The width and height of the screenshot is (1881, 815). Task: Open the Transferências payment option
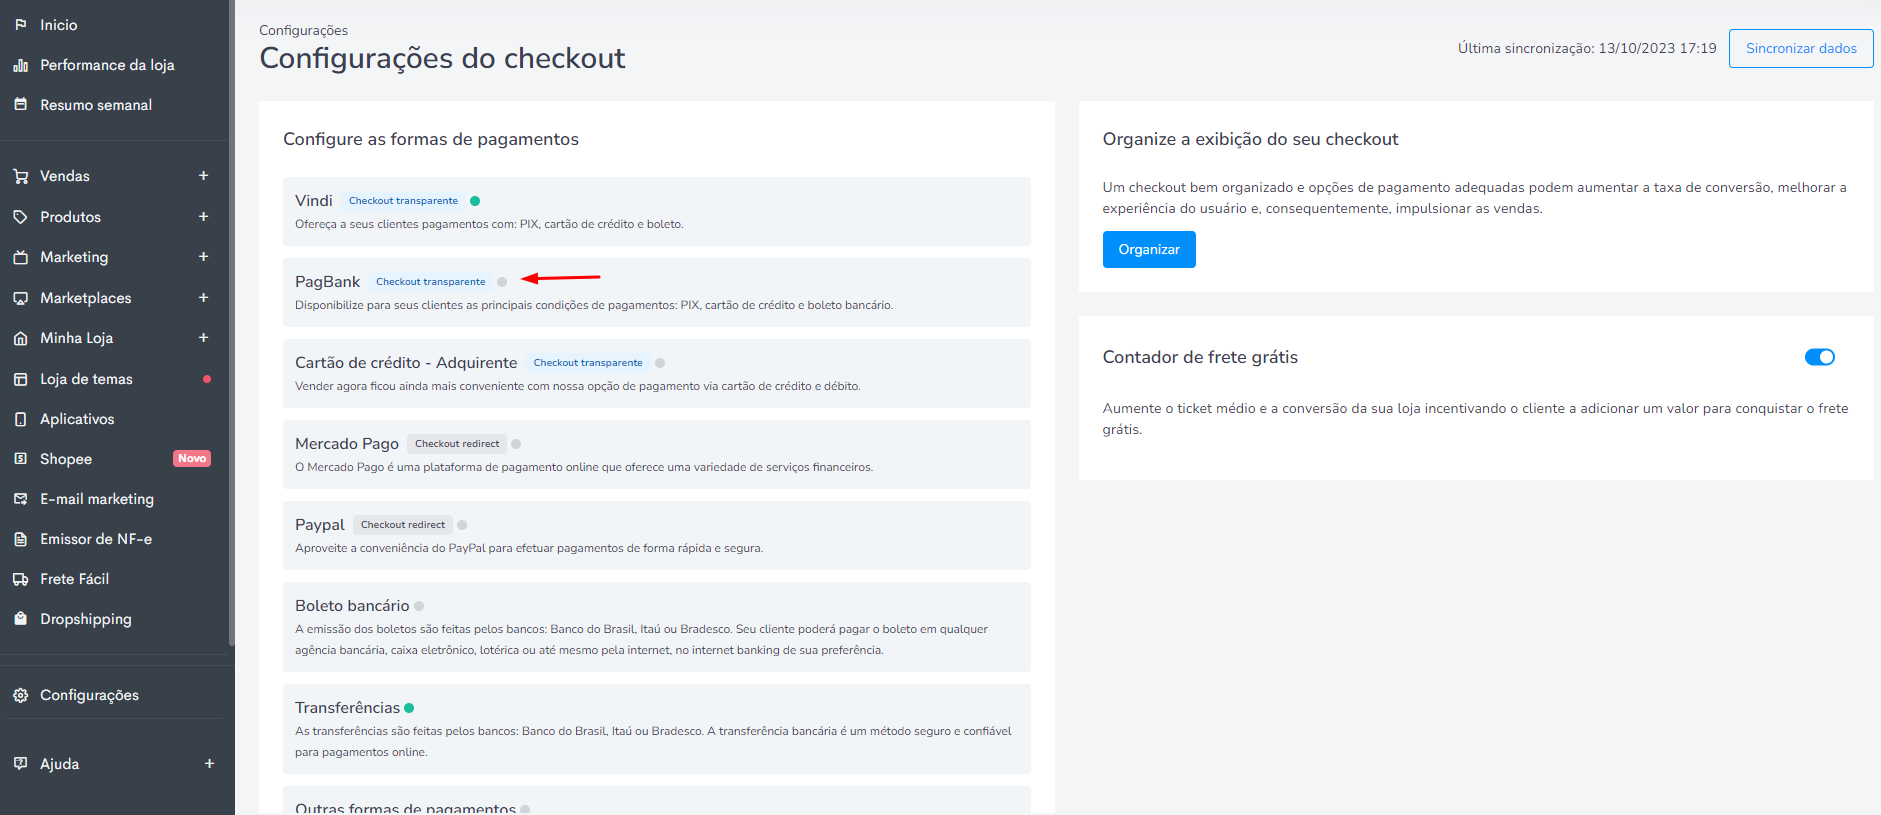pyautogui.click(x=657, y=729)
